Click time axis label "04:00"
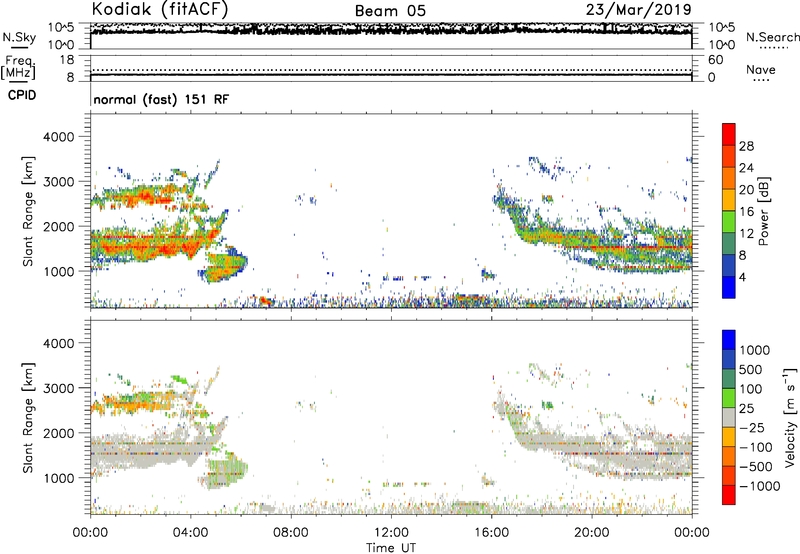Screen dimensions: 800x554 point(190,533)
